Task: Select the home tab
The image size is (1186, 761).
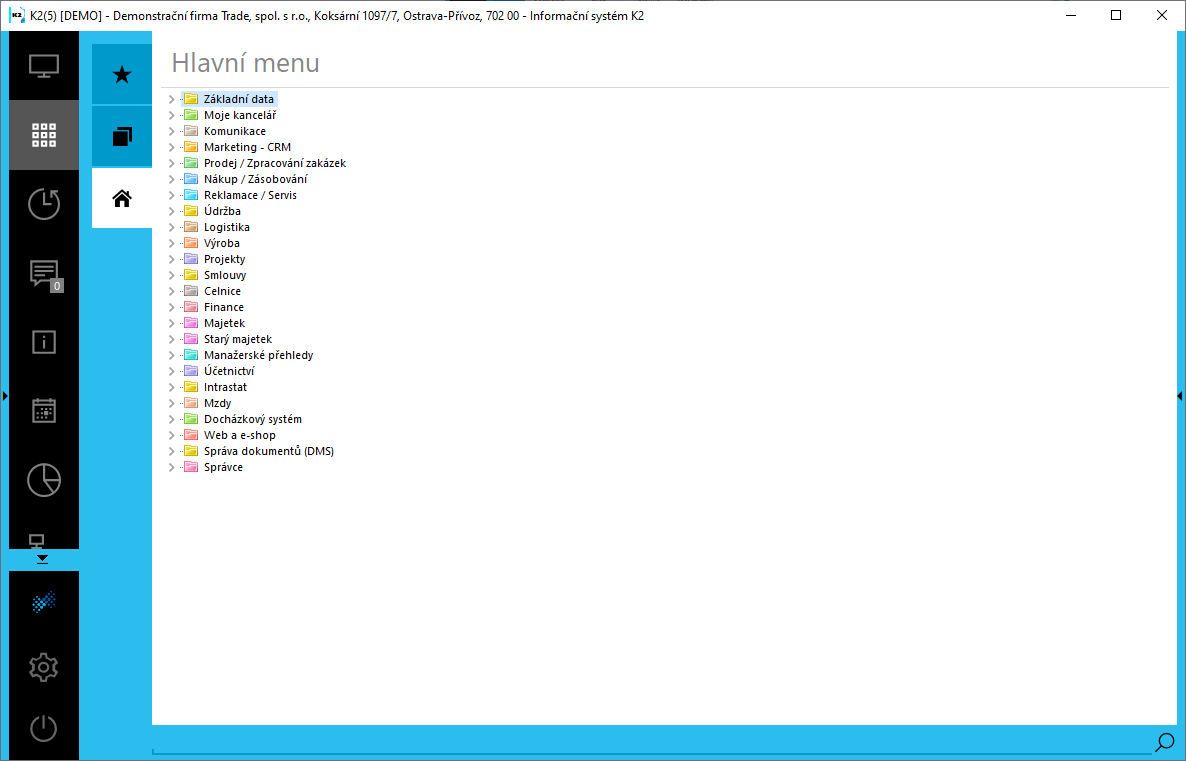Action: pos(122,198)
